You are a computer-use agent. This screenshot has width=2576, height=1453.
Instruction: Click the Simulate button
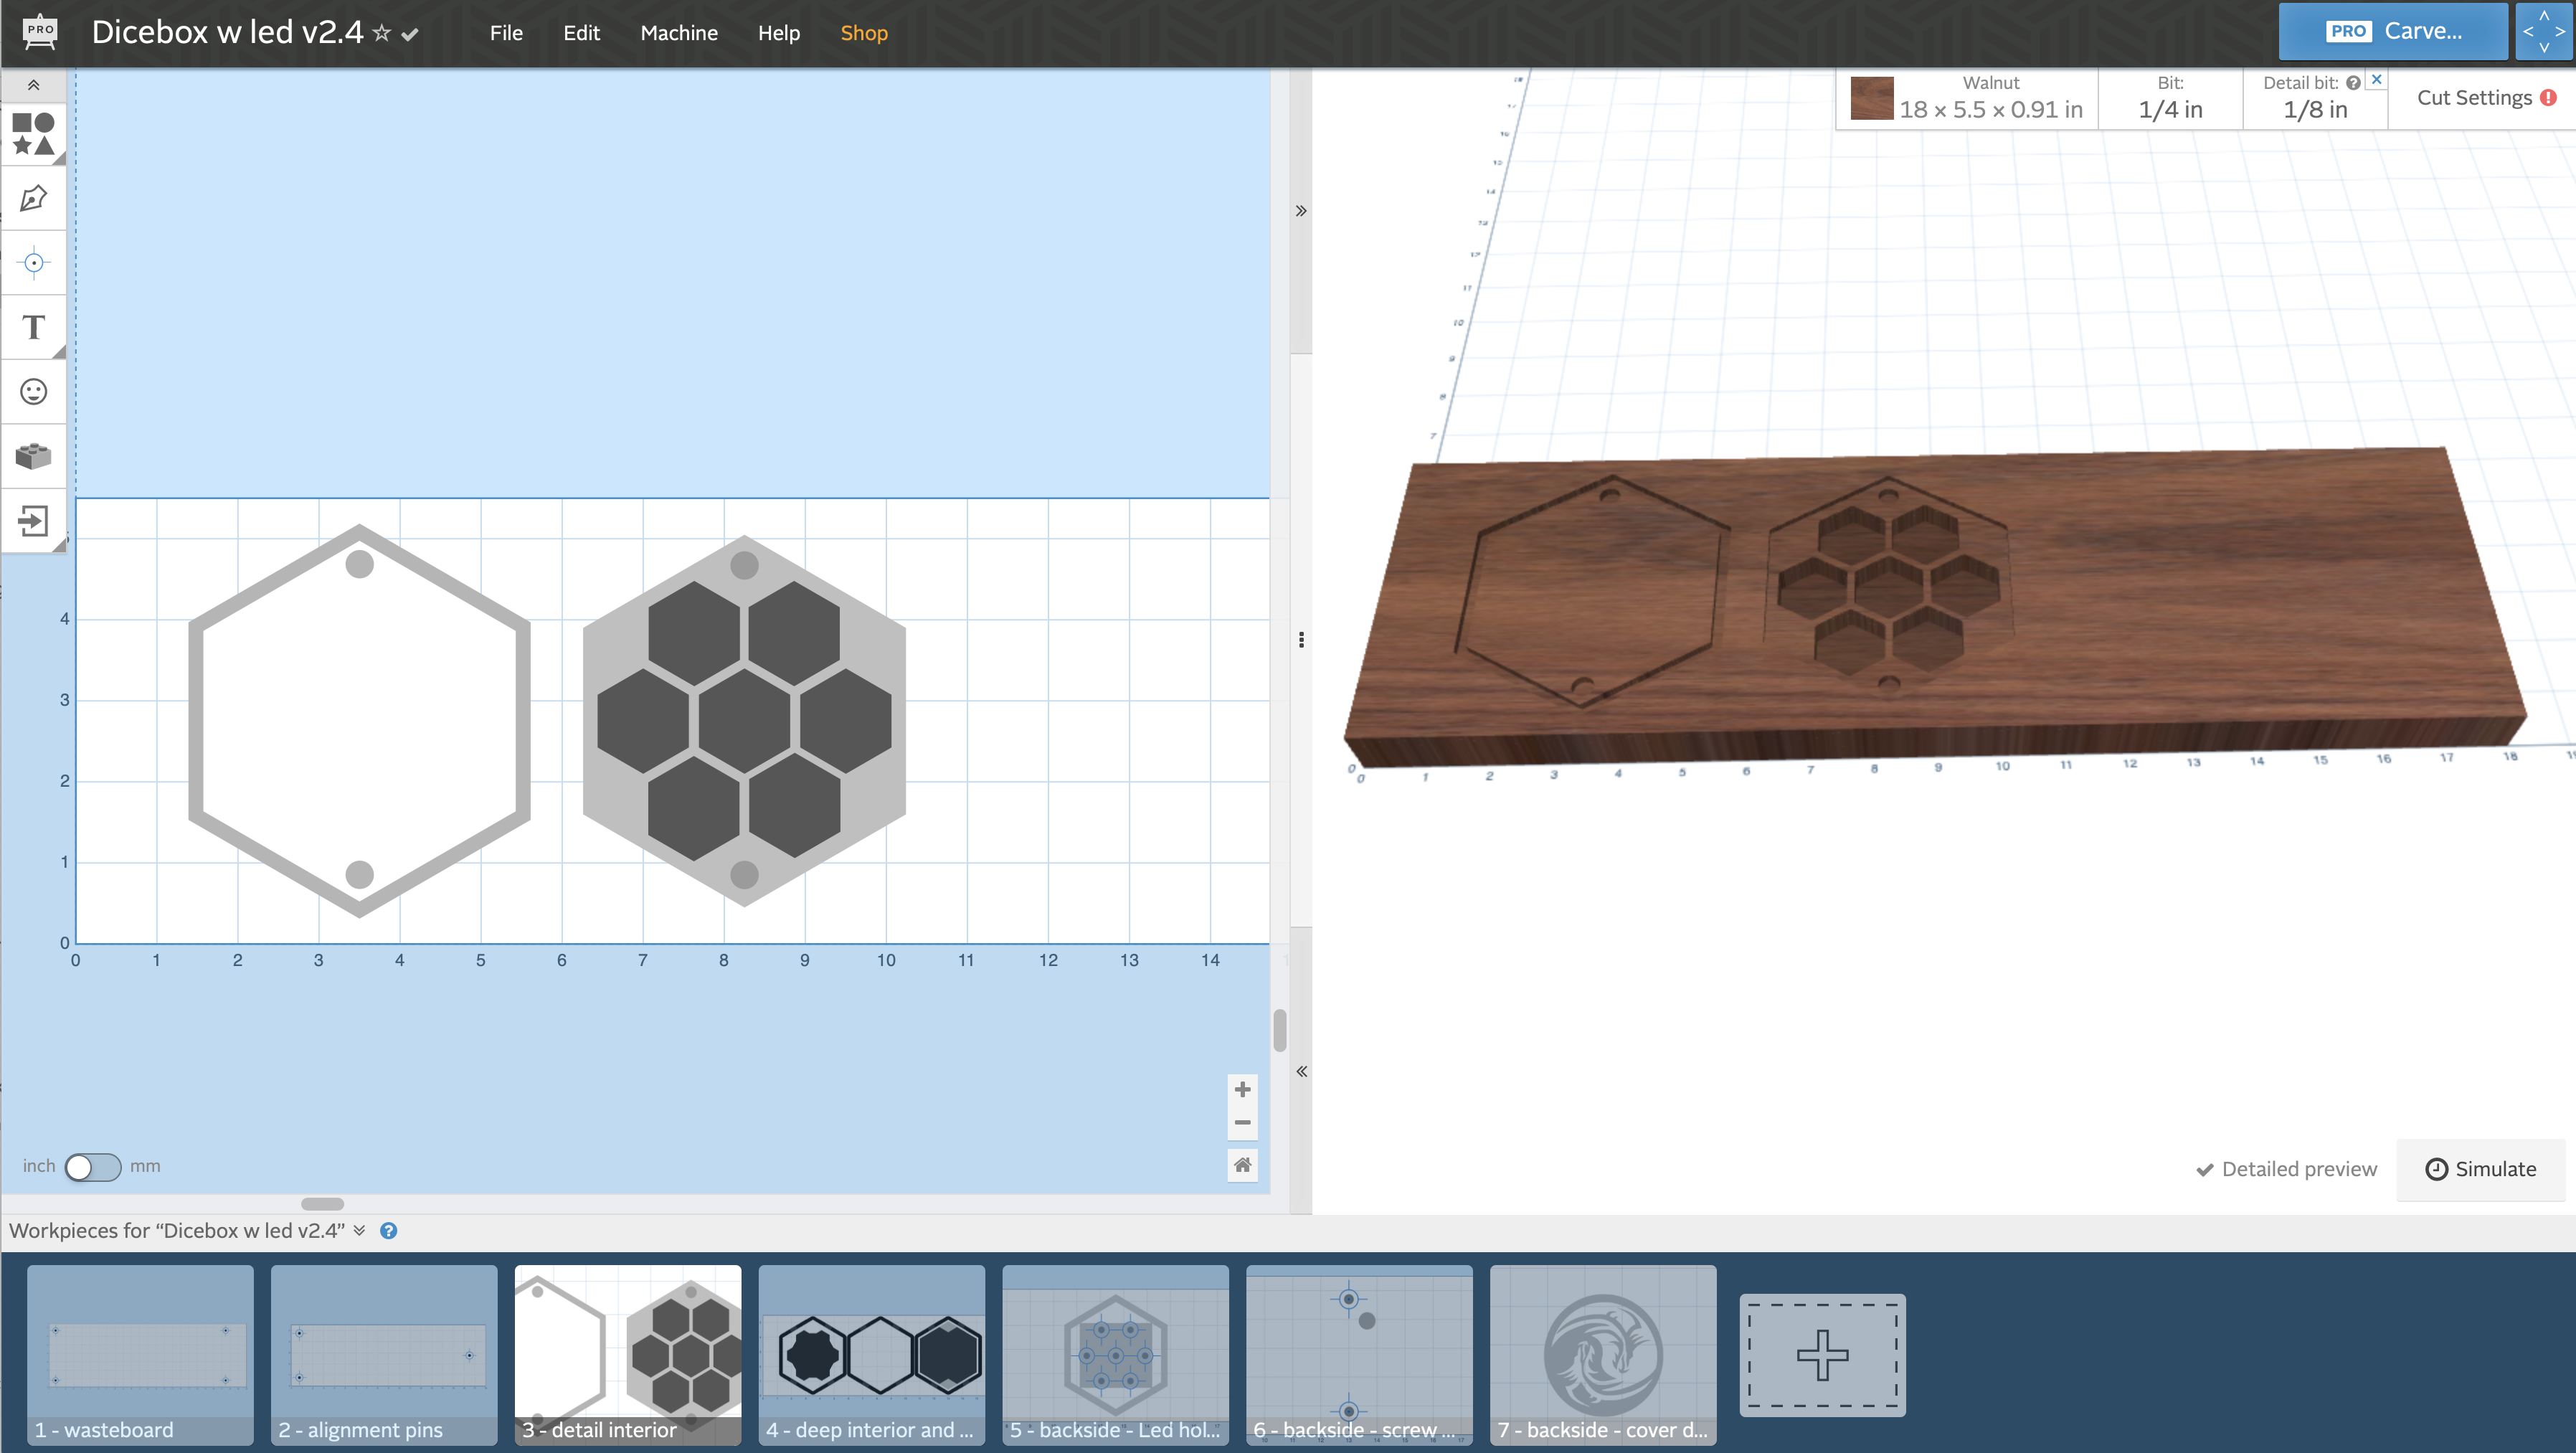pyautogui.click(x=2480, y=1169)
